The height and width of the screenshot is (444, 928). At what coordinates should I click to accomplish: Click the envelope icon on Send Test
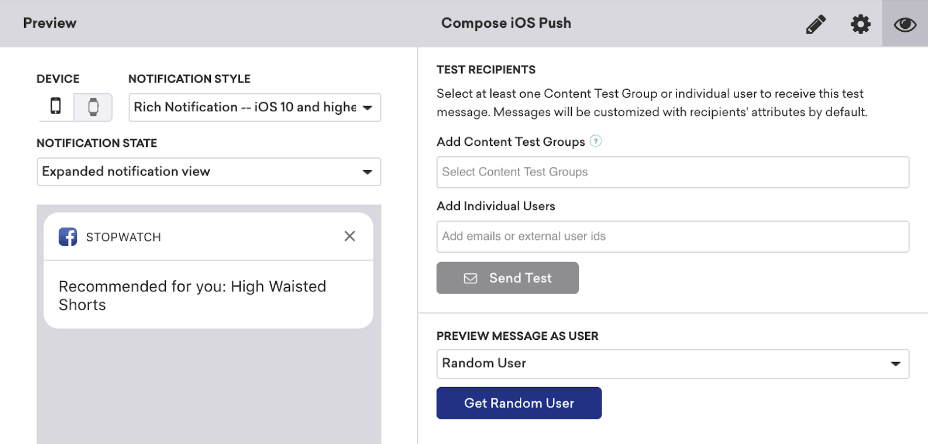(x=470, y=278)
